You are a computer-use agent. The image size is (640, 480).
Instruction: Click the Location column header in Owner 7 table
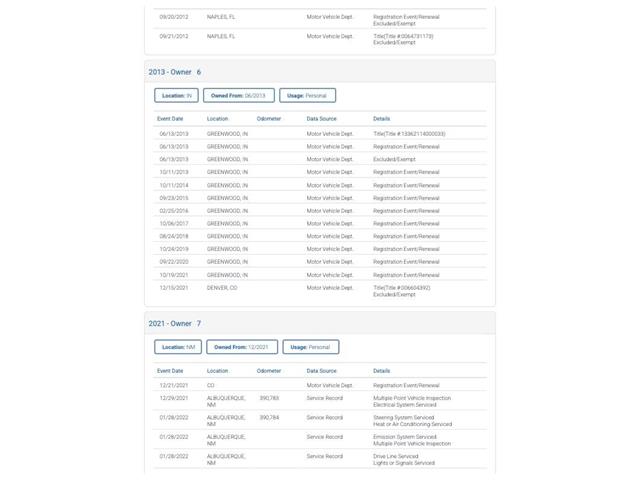218,371
